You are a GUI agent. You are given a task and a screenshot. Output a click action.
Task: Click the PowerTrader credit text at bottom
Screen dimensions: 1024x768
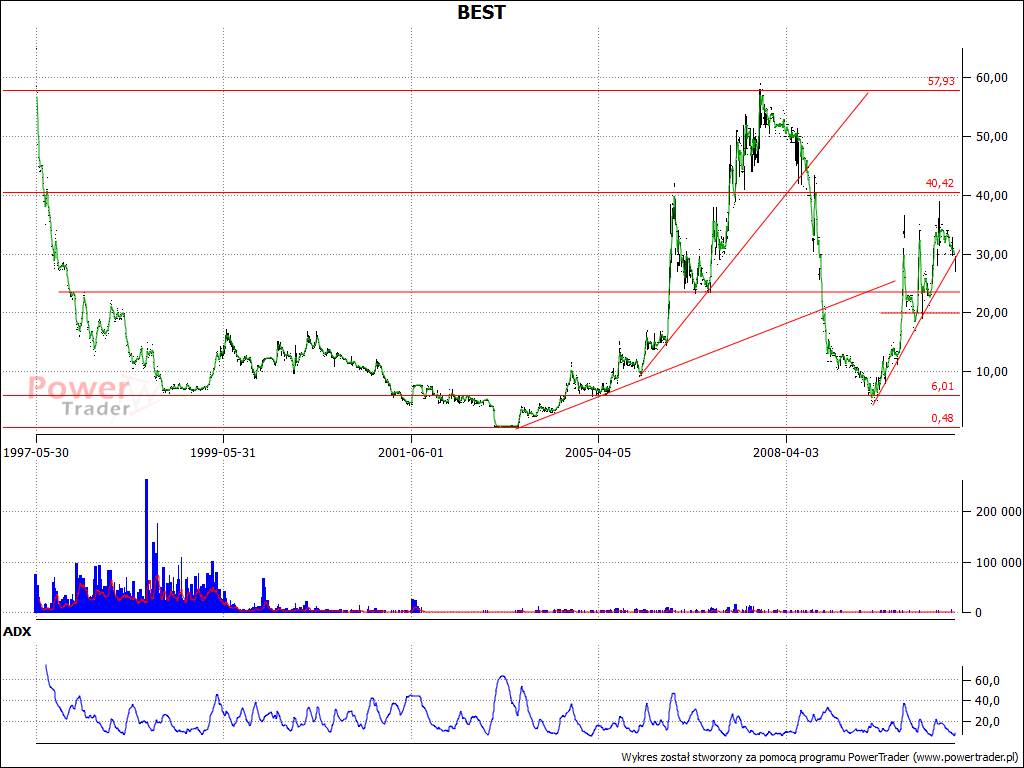click(x=822, y=757)
